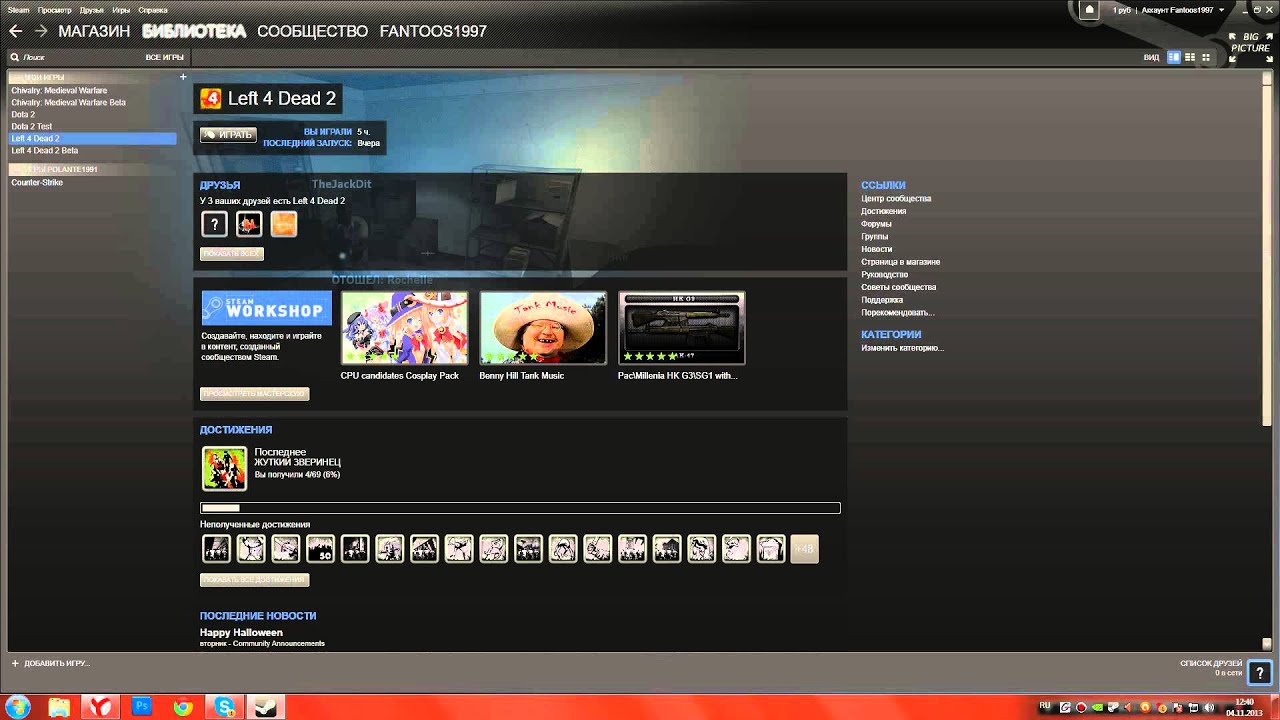Open Benny Hill Tank Music thumbnail

tap(543, 328)
